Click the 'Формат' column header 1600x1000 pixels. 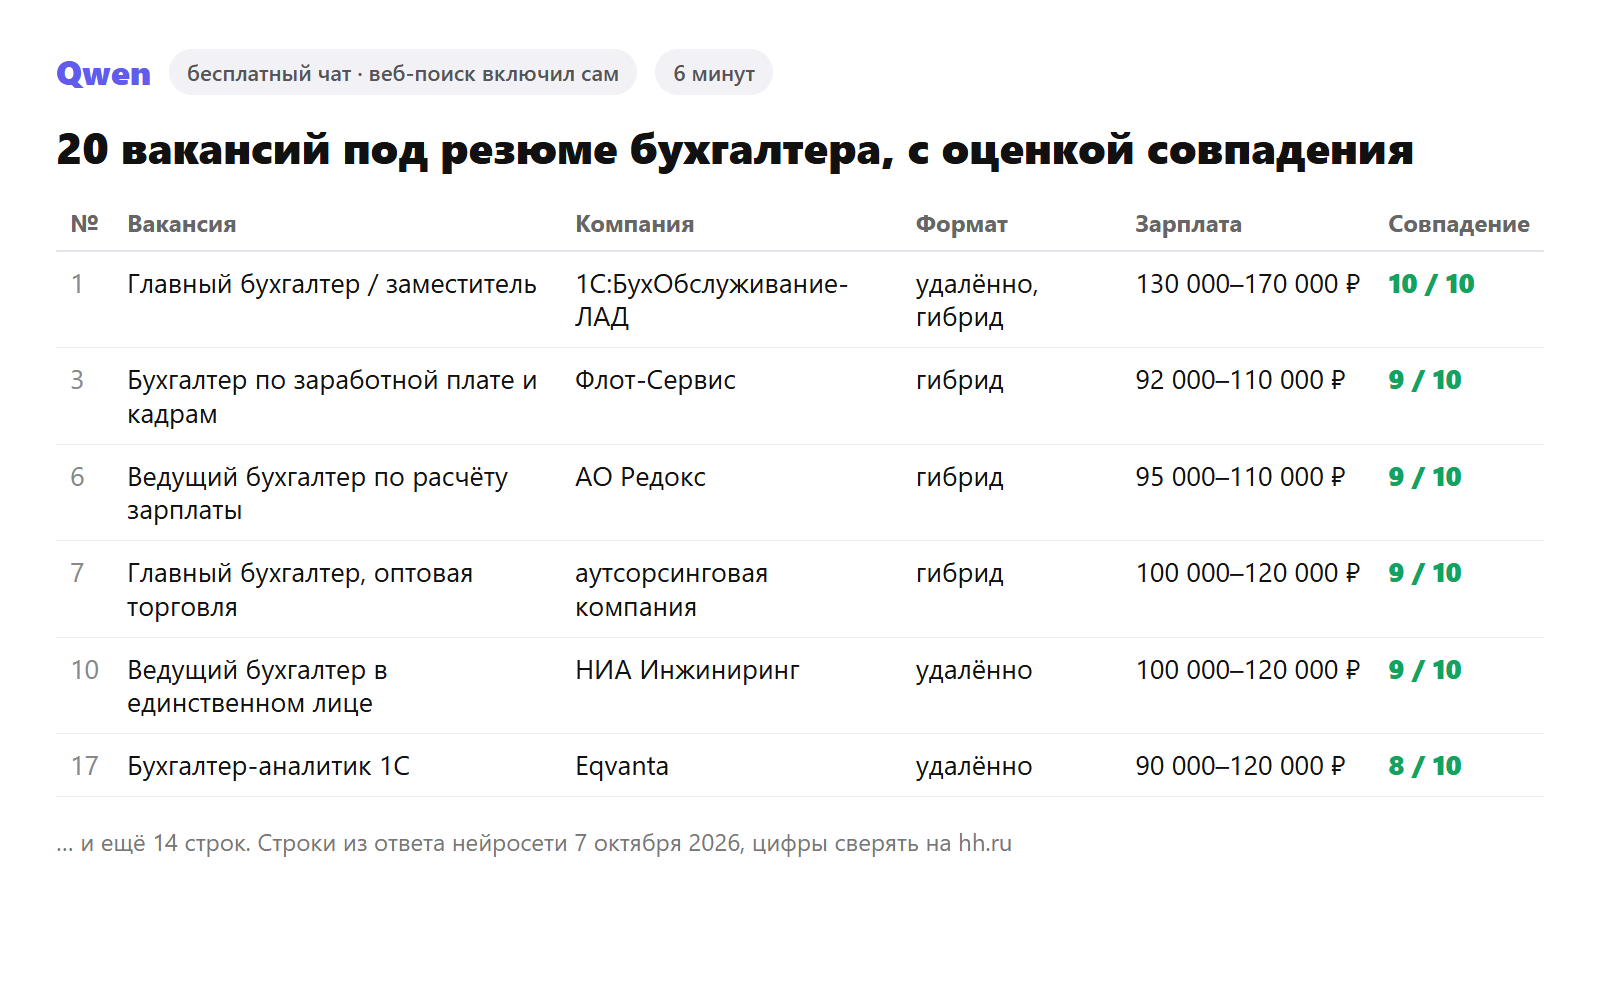point(961,224)
